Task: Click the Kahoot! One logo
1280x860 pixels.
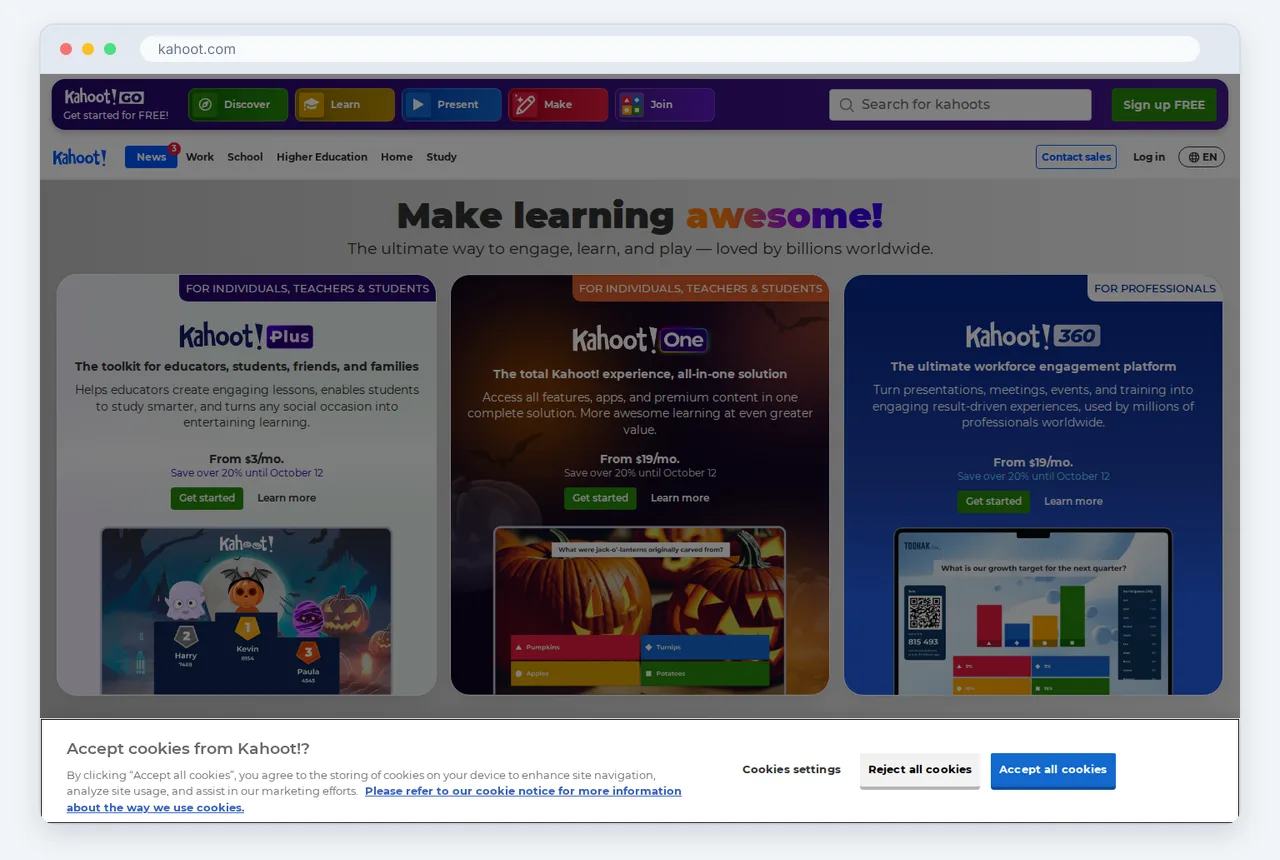Action: 640,340
